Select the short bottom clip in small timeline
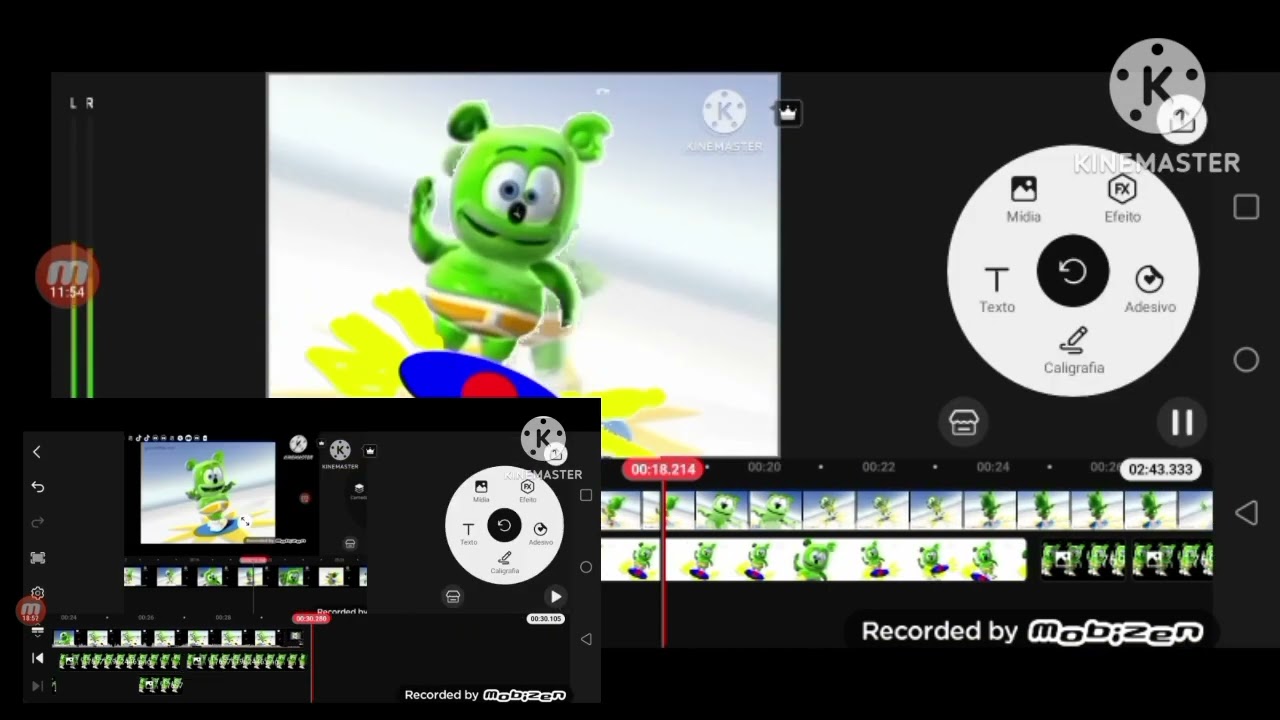Image resolution: width=1280 pixels, height=720 pixels. (160, 685)
